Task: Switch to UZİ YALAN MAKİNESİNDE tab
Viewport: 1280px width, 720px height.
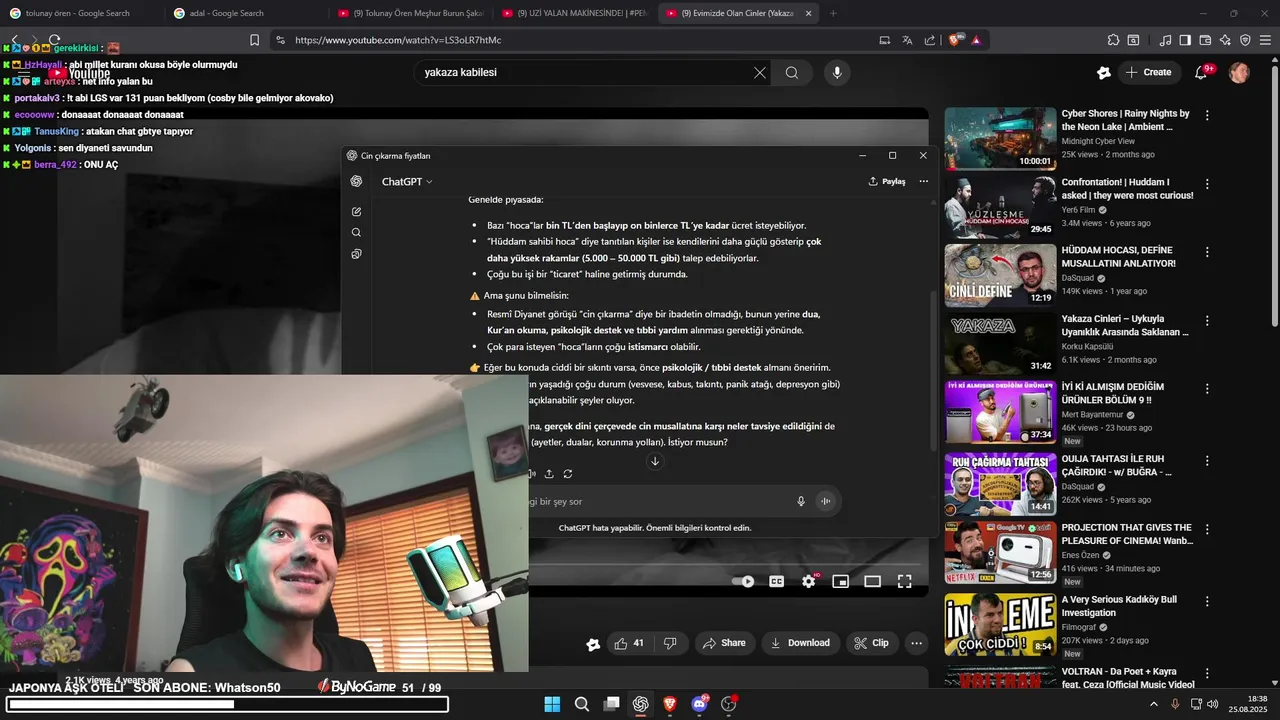Action: (x=575, y=13)
